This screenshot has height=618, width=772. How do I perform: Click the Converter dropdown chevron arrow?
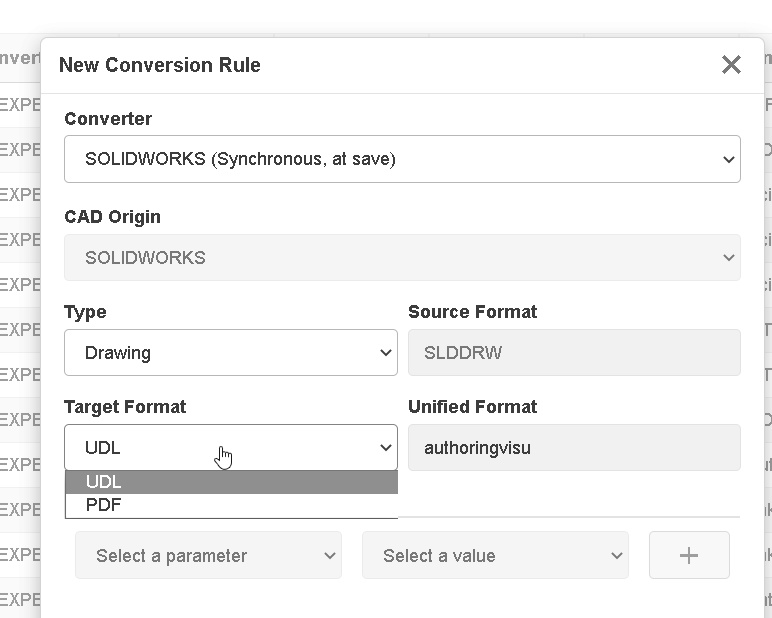coord(727,159)
